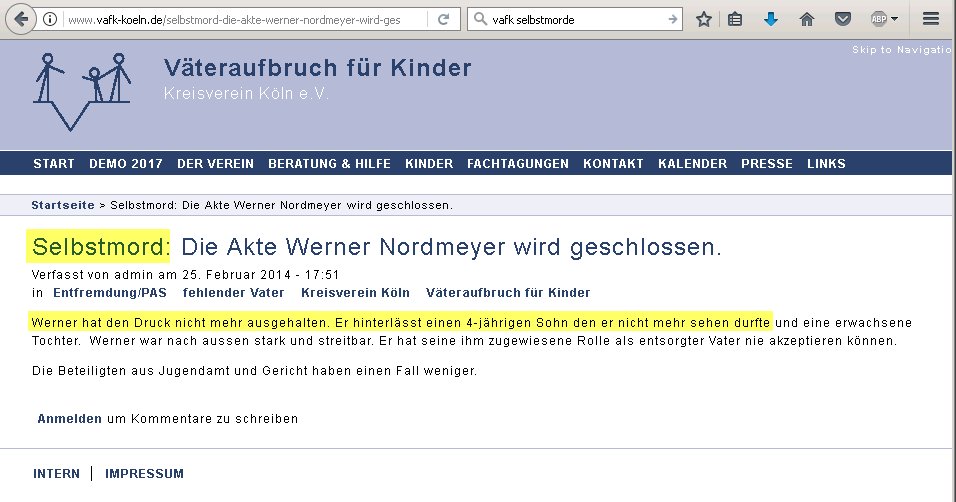
Task: Bookmark this page with the star icon
Action: tap(704, 20)
